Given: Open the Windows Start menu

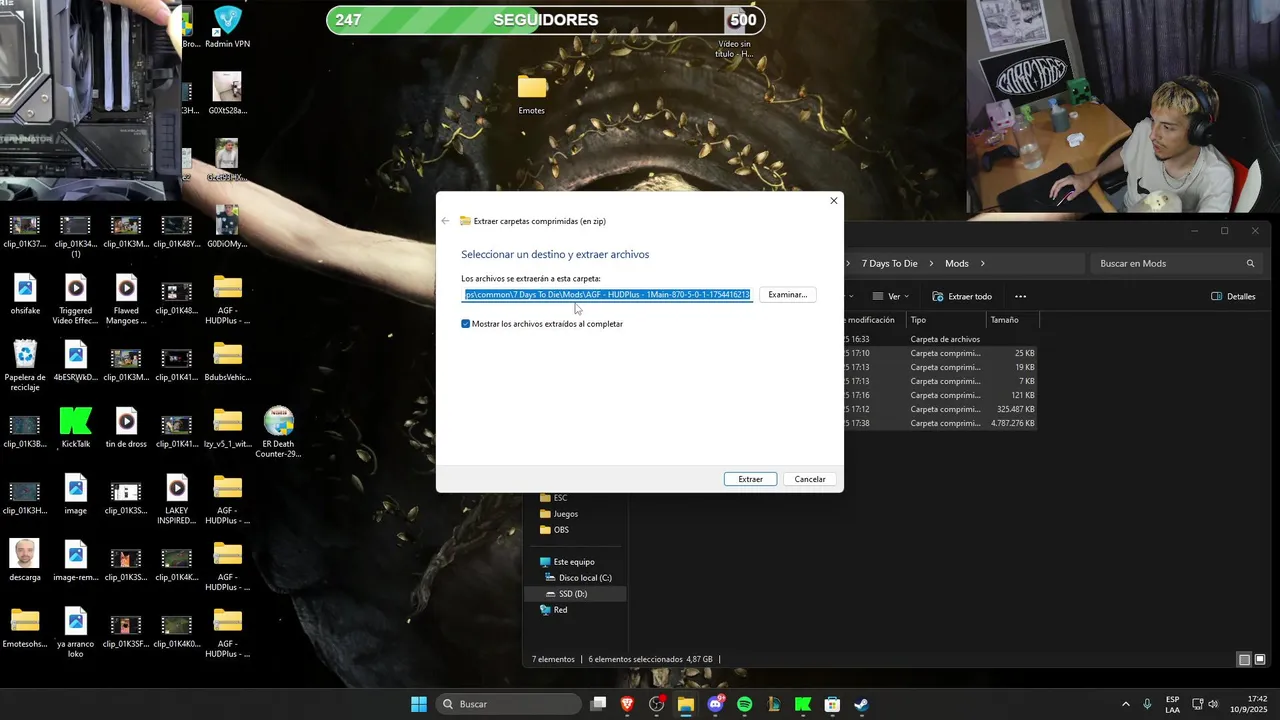Looking at the screenshot, I should 419,704.
